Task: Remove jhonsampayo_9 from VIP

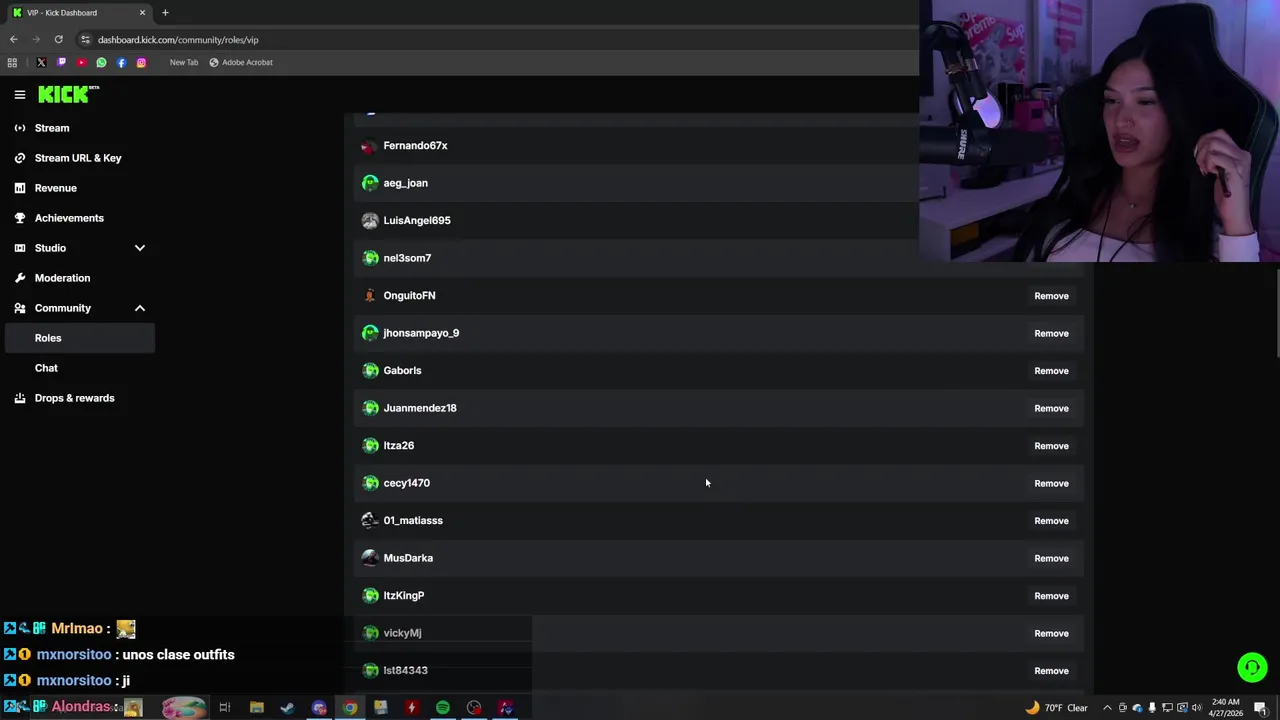Action: click(x=1051, y=333)
